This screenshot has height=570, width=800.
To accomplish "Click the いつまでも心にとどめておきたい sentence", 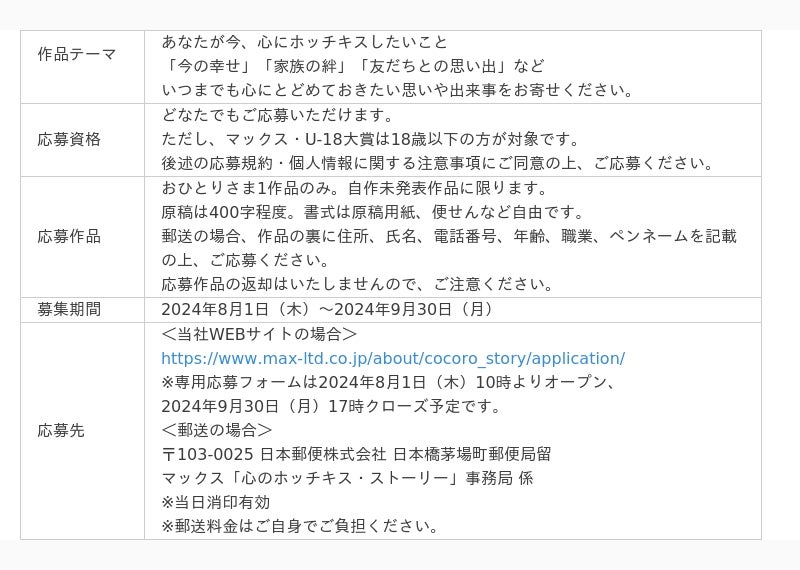I will click(x=397, y=90).
